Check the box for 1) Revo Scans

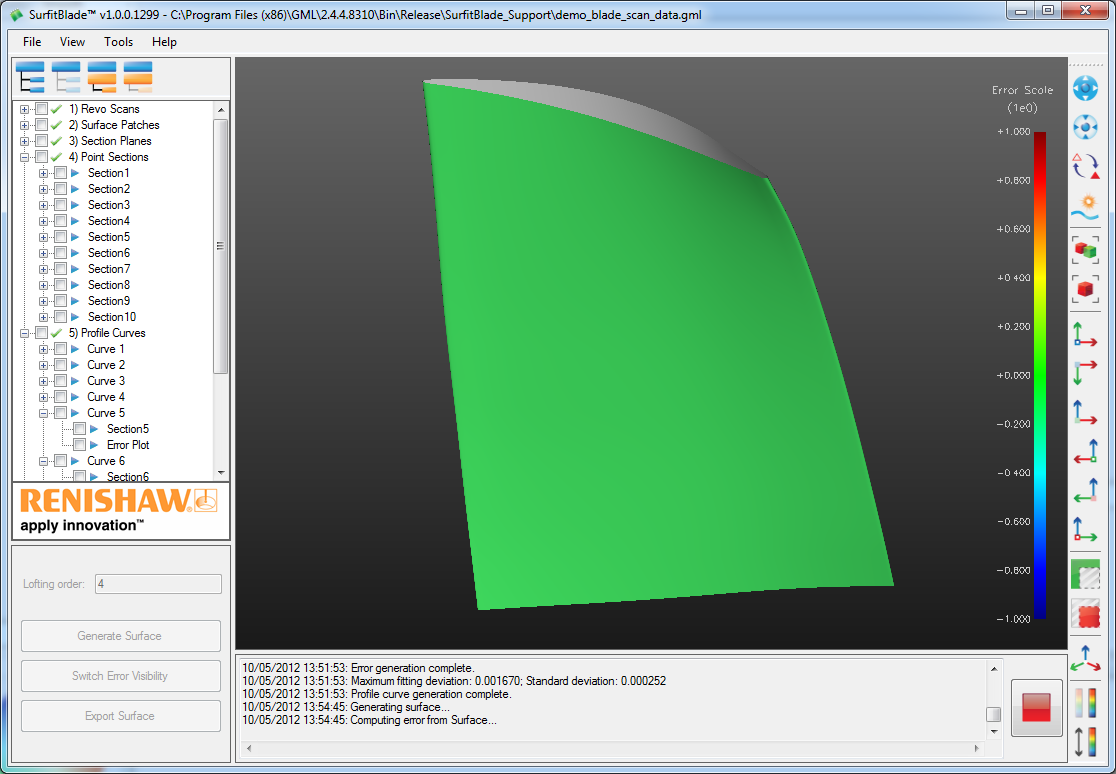click(x=41, y=109)
